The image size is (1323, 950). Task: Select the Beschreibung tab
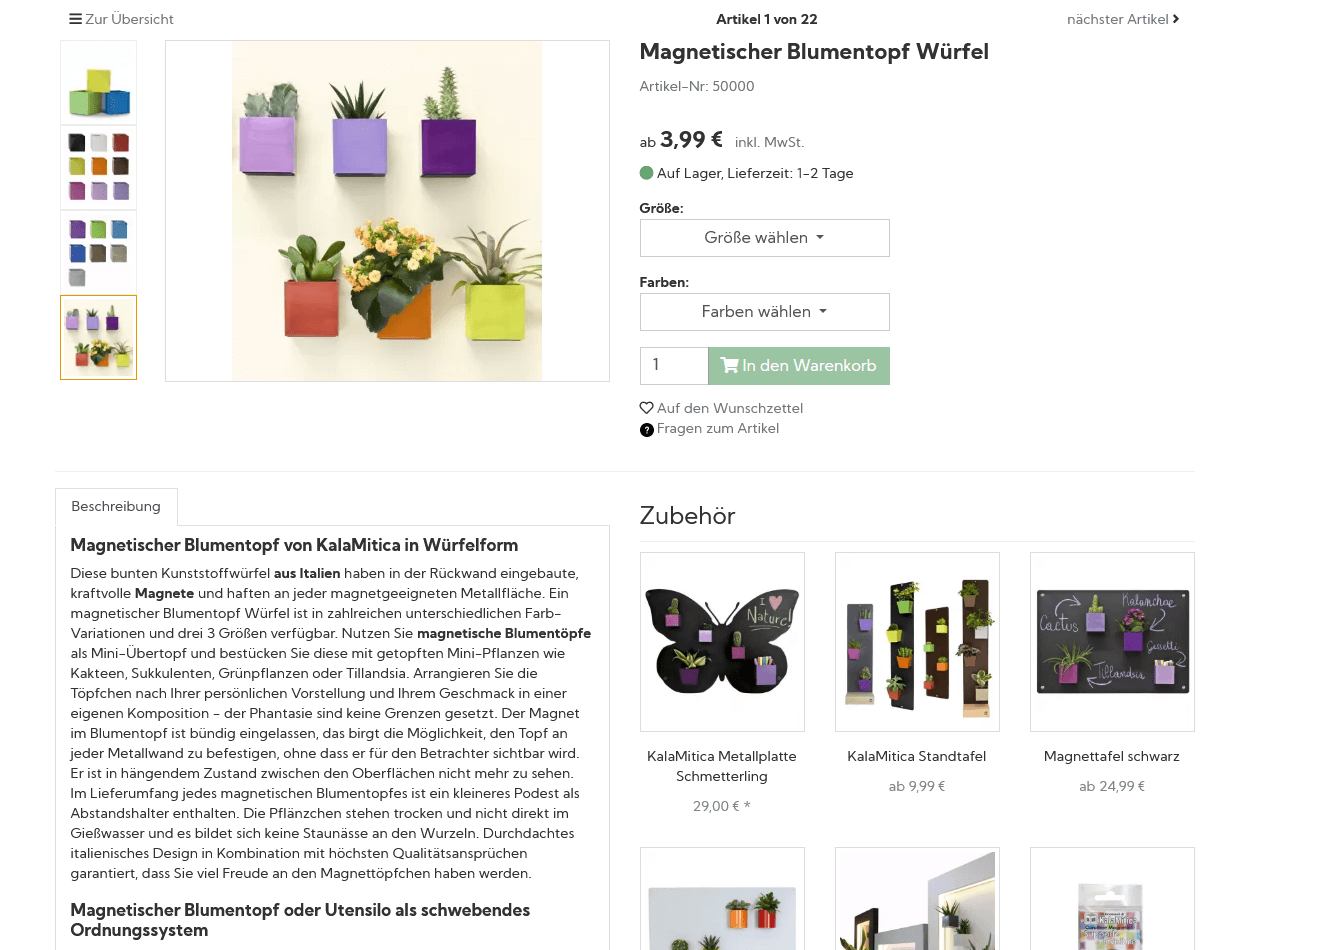point(116,507)
